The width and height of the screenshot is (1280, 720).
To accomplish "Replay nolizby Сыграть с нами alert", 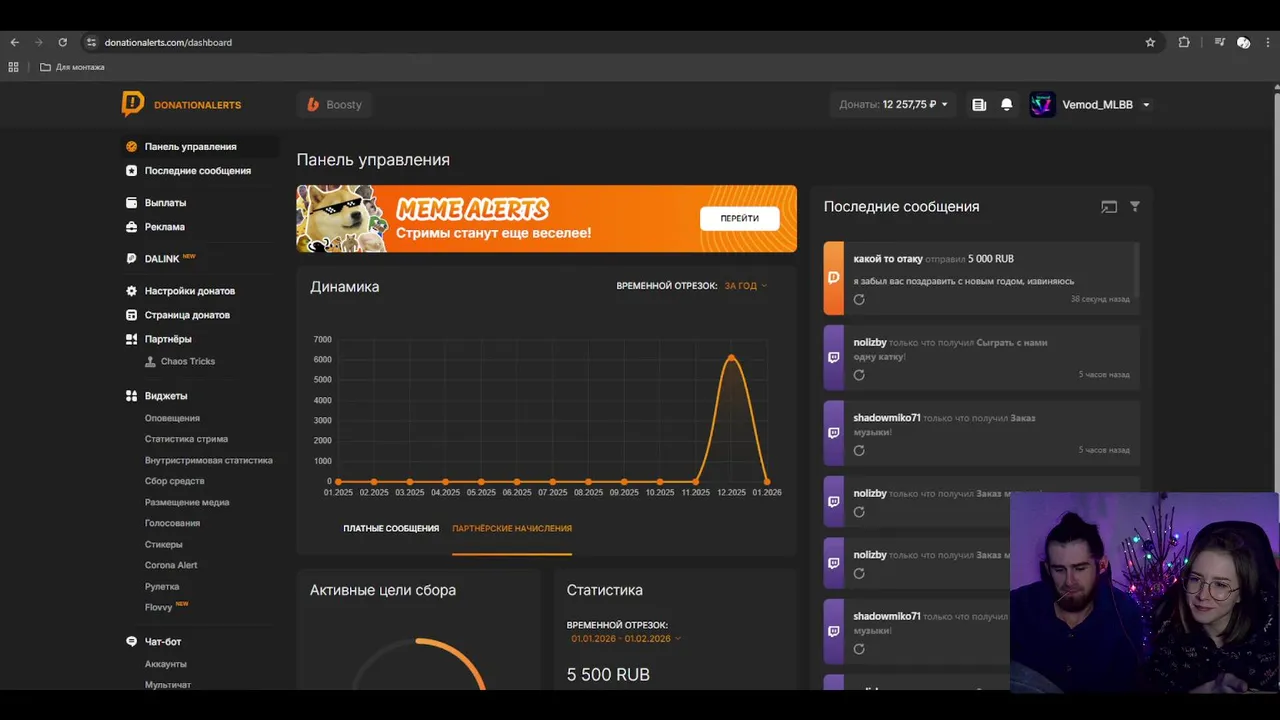I will 859,375.
